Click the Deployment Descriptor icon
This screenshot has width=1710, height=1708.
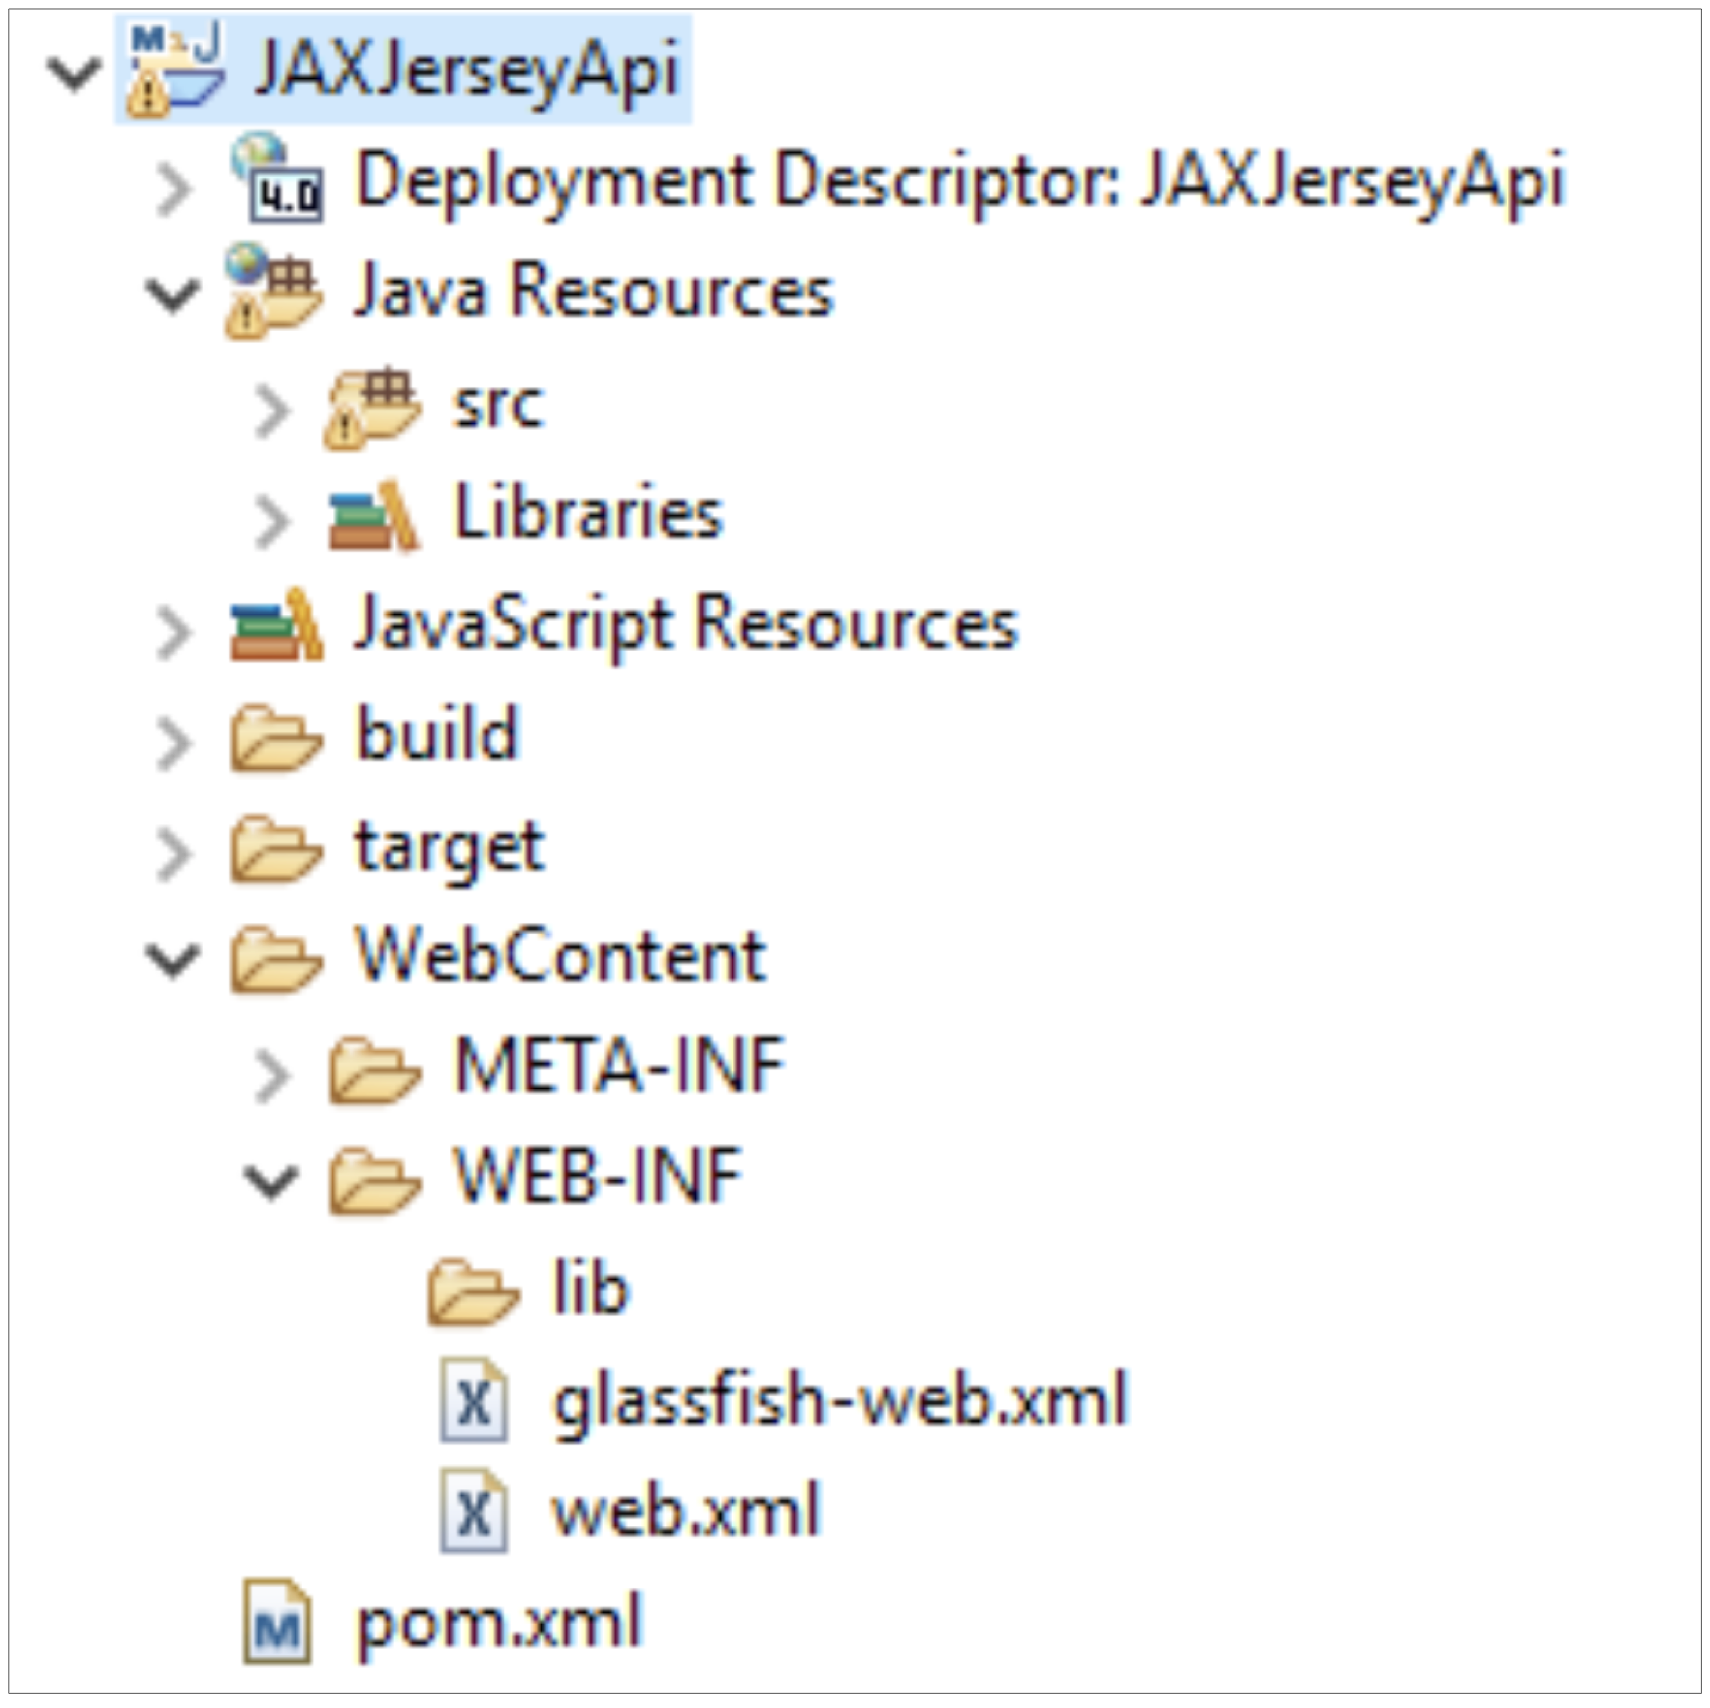coord(278,181)
